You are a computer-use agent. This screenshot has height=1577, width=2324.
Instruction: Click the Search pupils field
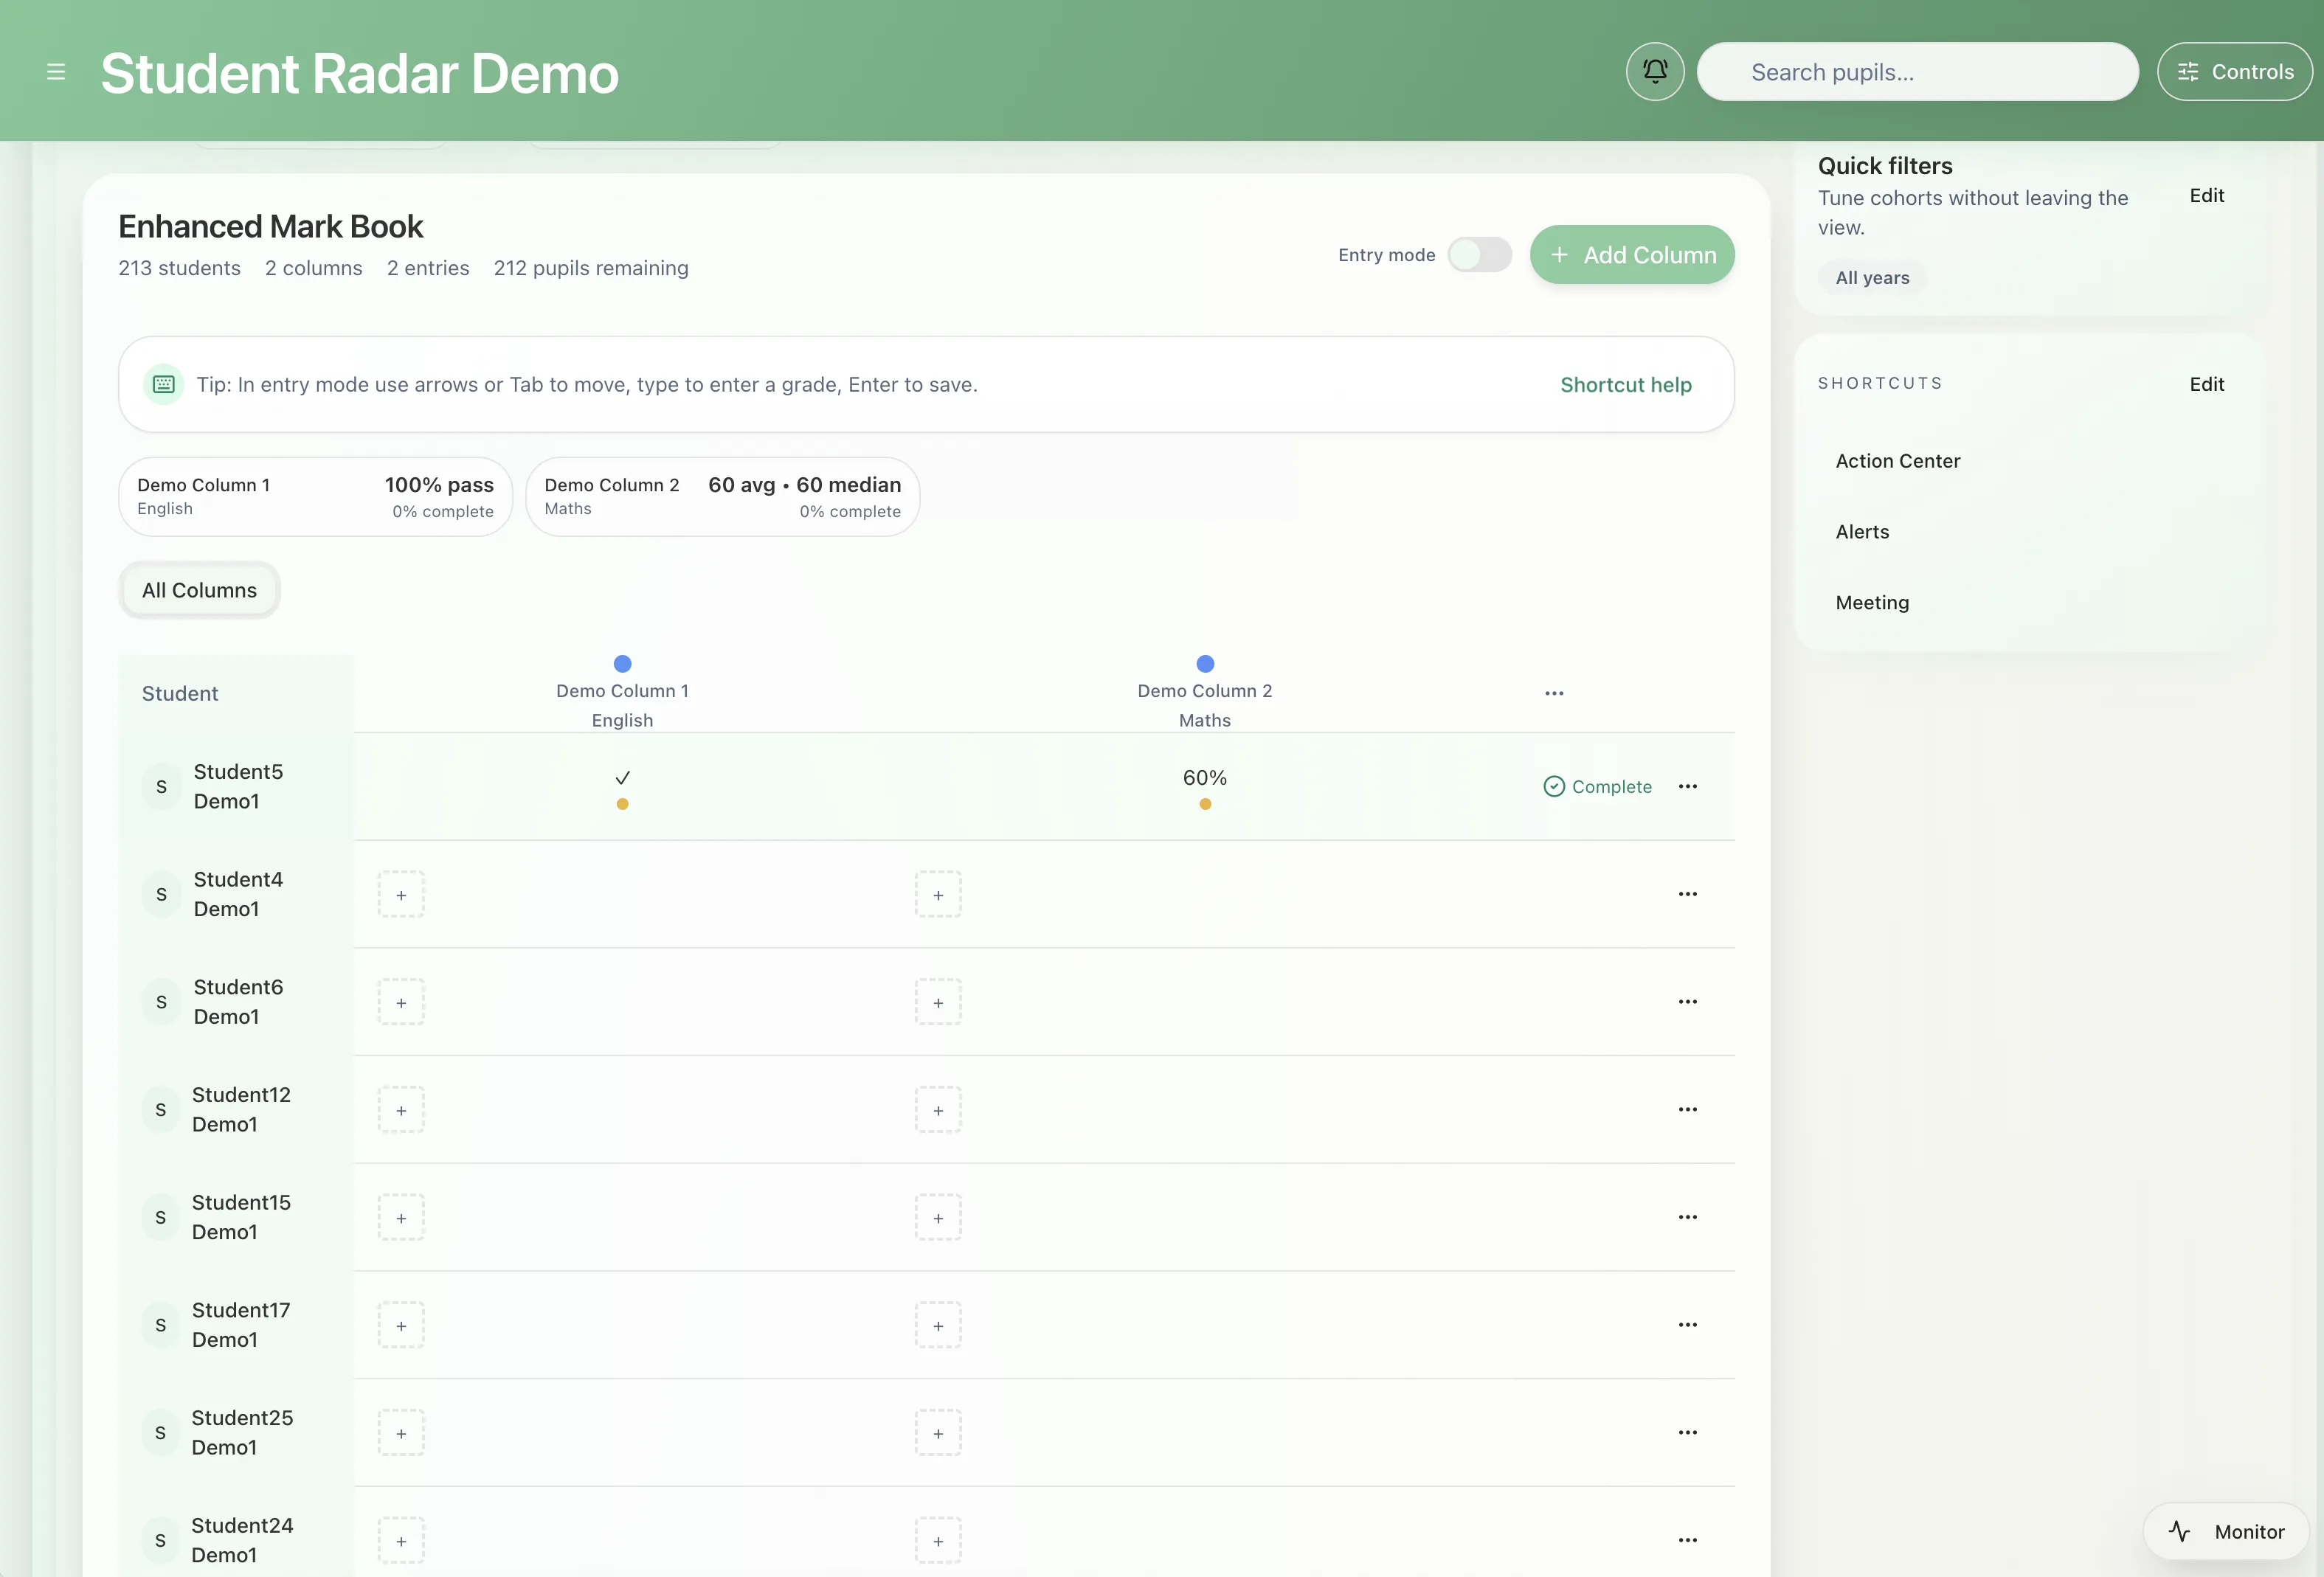(x=1917, y=71)
